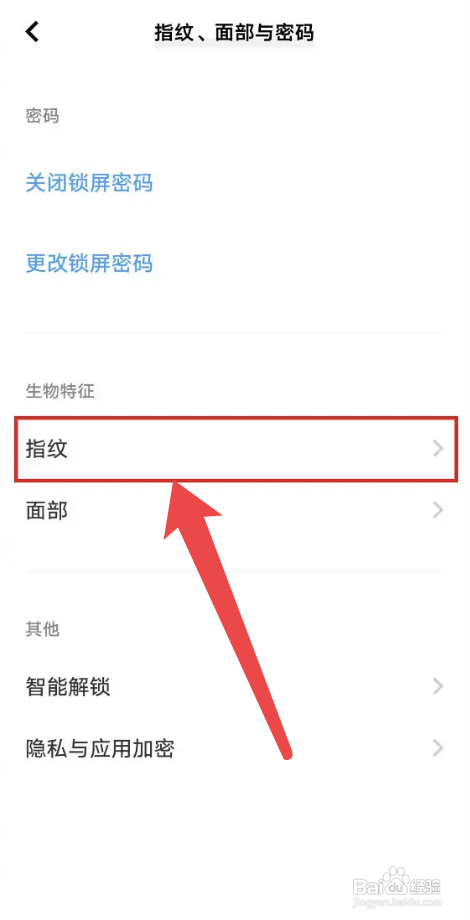This screenshot has width=470, height=920.
Task: Click the 指纹、面部与密码 page title
Action: 234,32
